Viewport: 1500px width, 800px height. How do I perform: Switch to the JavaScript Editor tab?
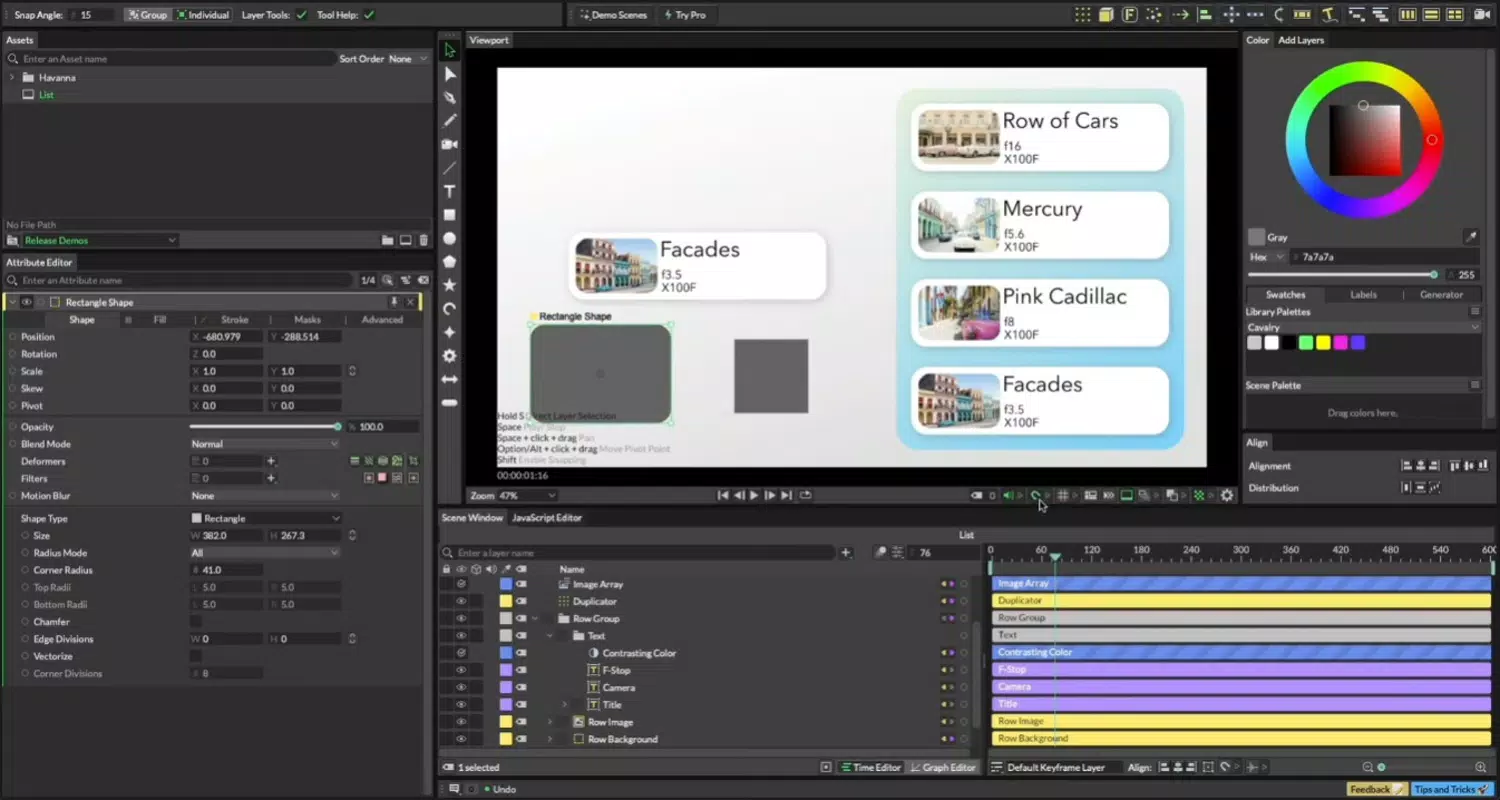pyautogui.click(x=547, y=518)
